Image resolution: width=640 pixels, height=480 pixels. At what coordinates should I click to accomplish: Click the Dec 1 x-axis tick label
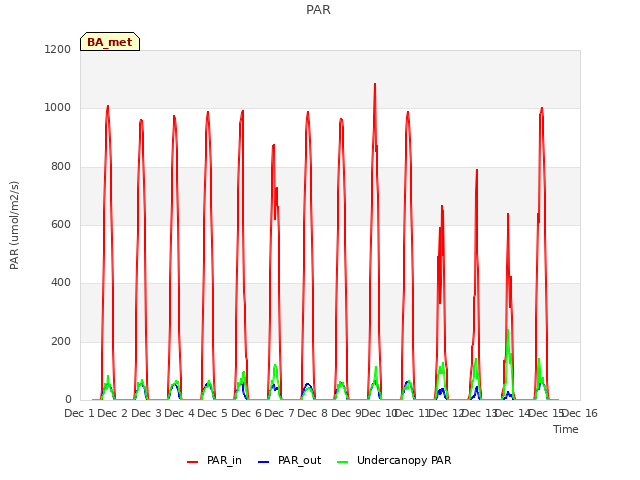[x=79, y=413]
